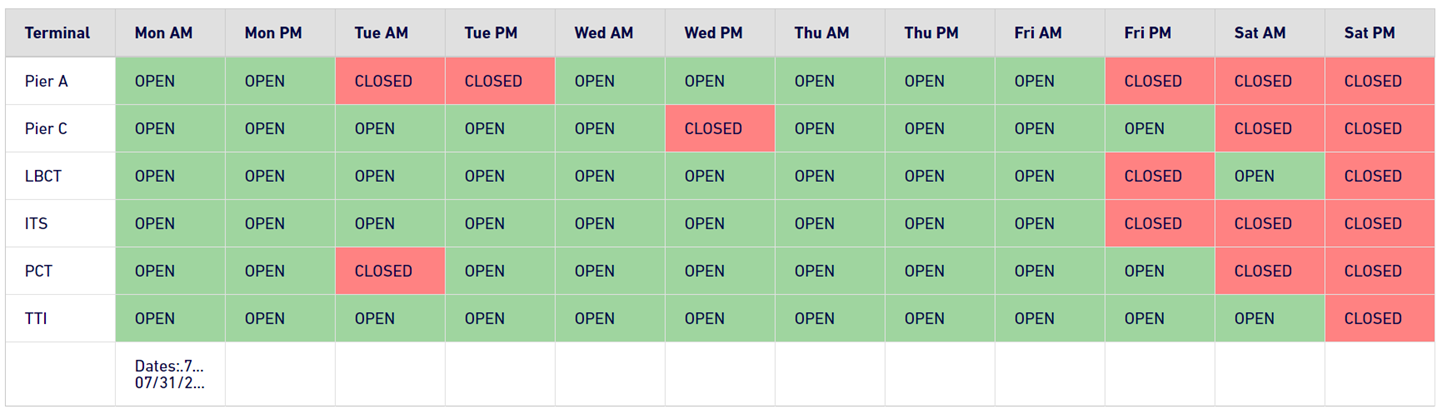Click the ITS Fri PM CLOSED cell
Image resolution: width=1437 pixels, height=409 pixels.
tap(1160, 224)
